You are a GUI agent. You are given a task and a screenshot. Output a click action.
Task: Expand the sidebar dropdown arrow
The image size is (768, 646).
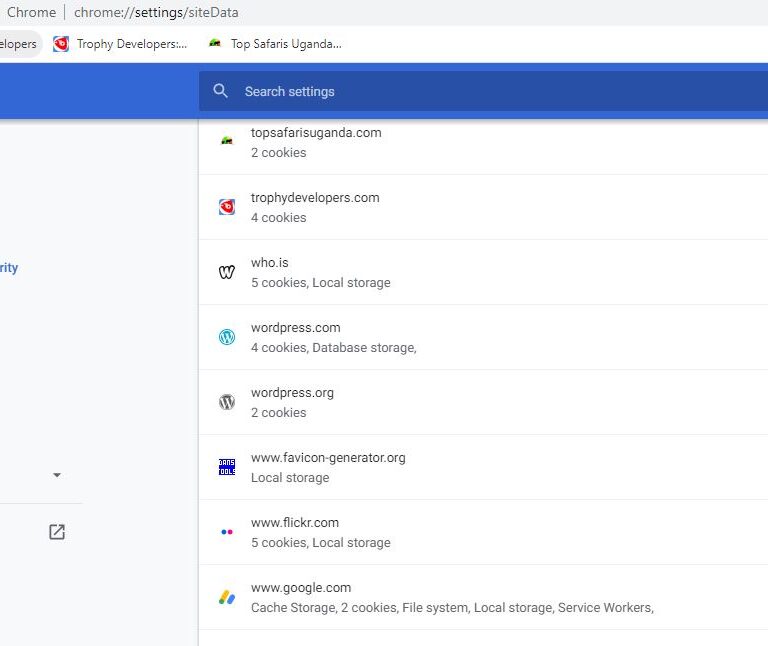tap(57, 475)
